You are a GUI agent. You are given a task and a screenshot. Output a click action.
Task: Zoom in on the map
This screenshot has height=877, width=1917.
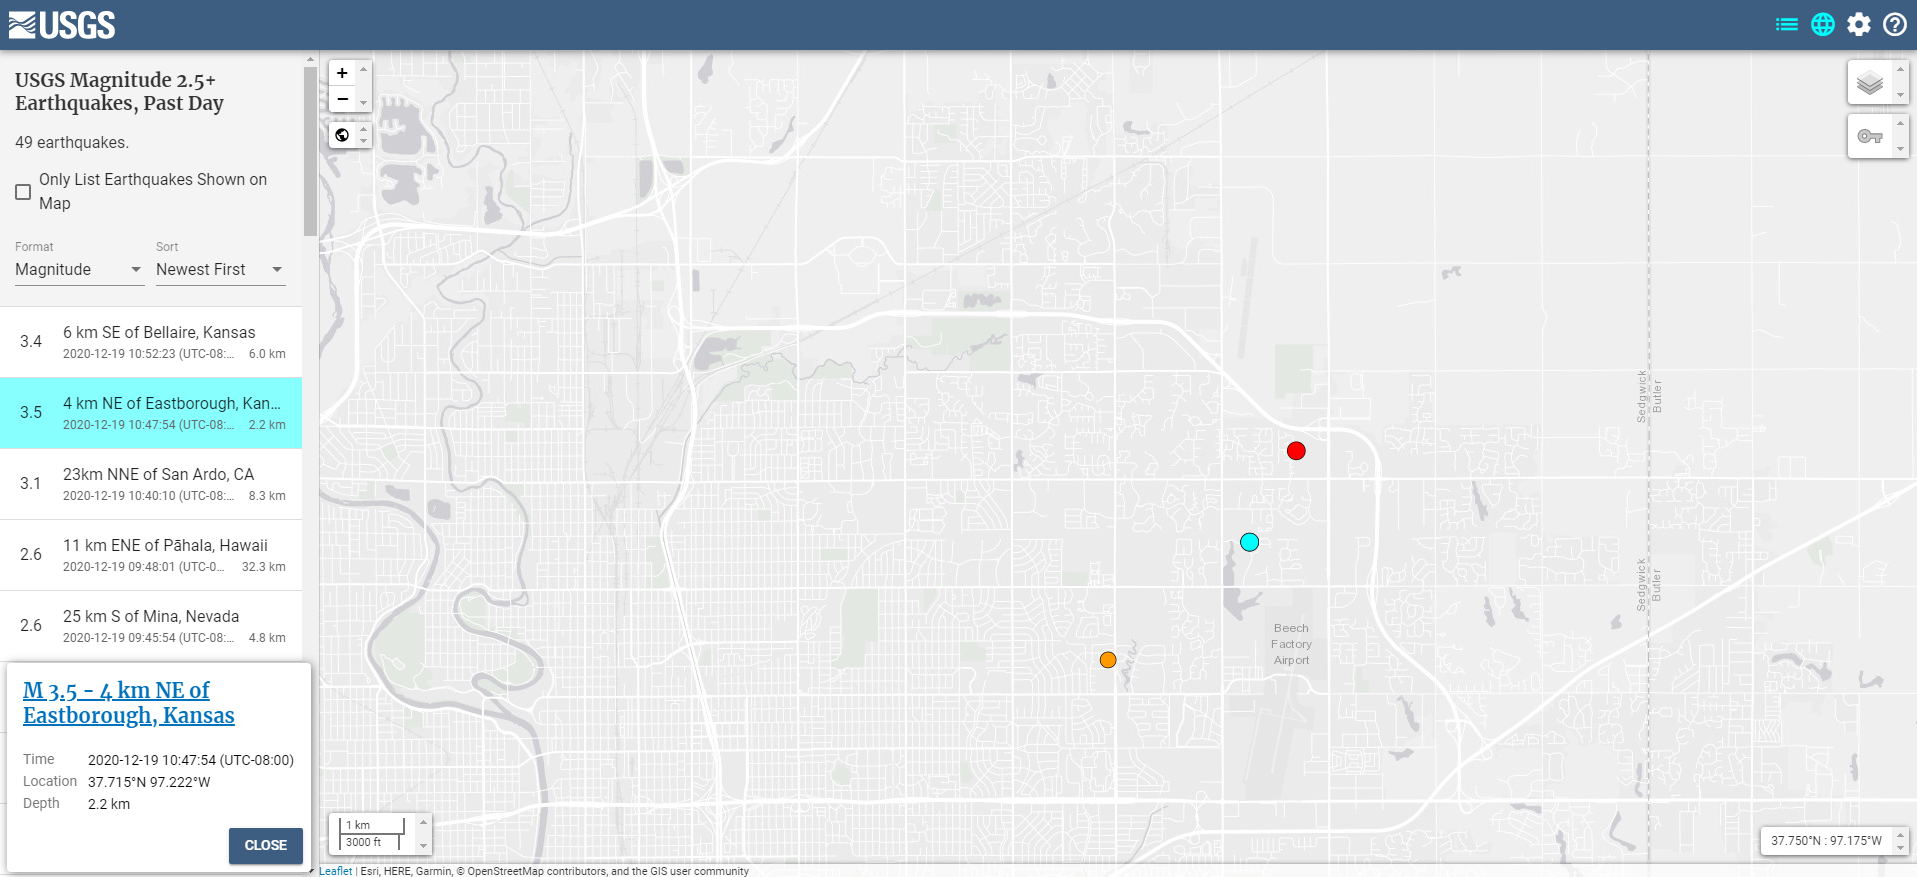342,73
